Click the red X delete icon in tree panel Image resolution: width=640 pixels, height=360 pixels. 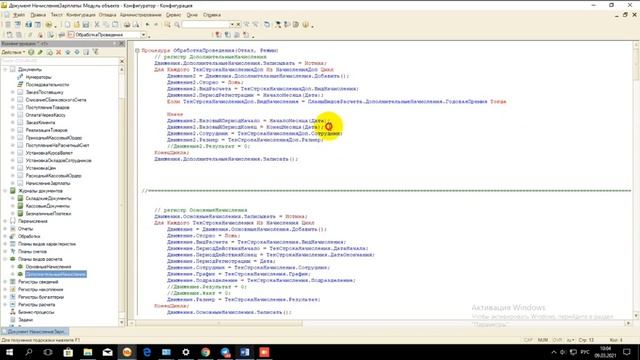(58, 52)
